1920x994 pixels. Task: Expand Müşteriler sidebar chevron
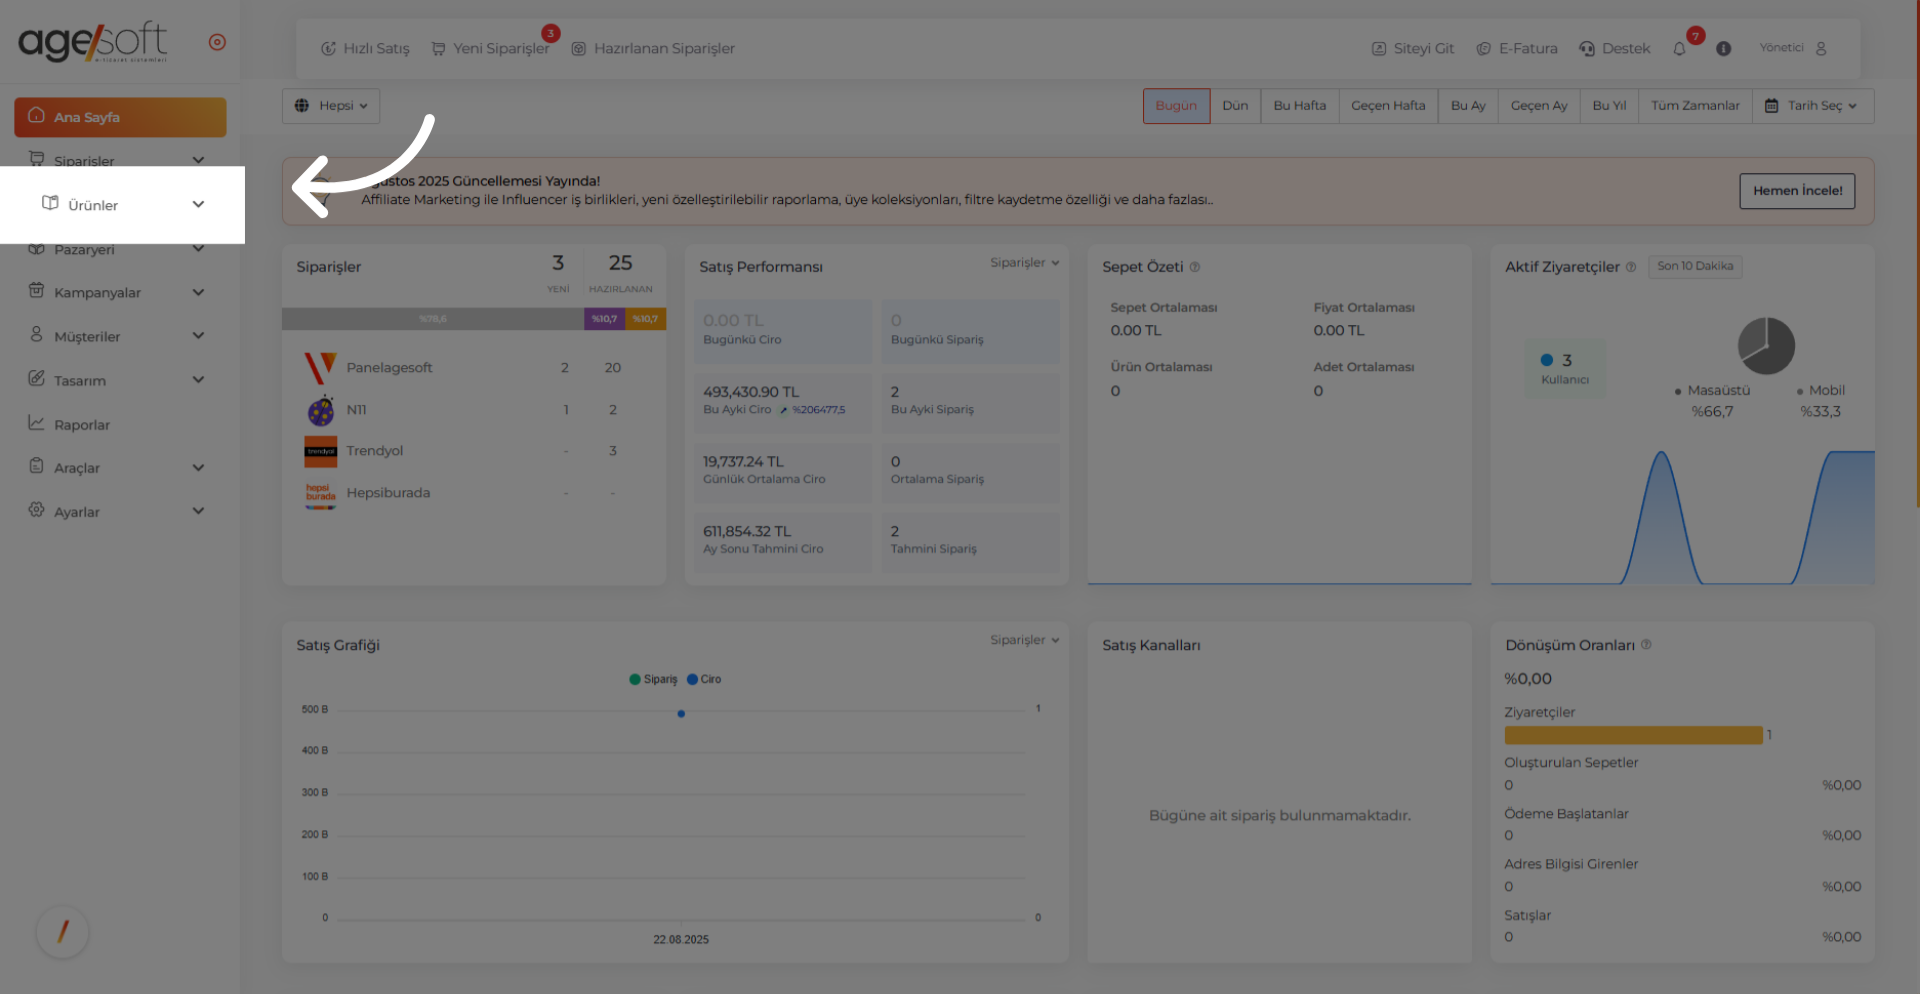click(198, 335)
